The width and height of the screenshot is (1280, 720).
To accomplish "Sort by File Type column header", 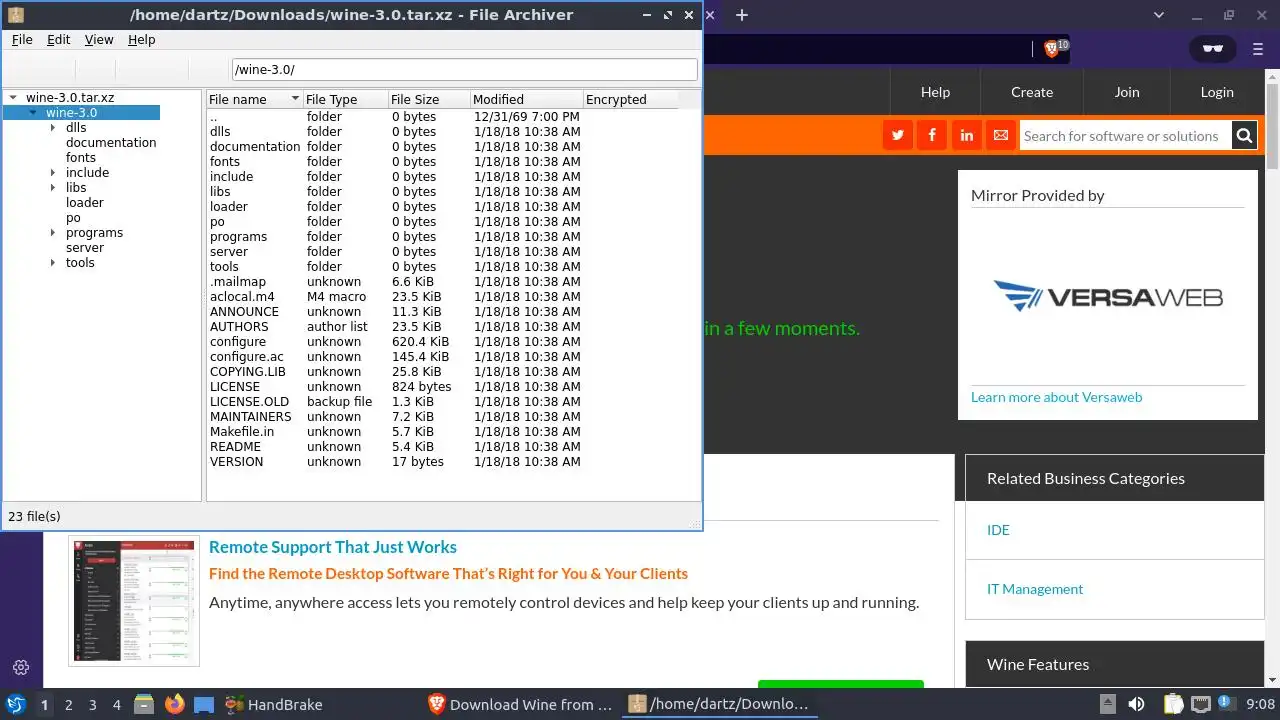I will [x=345, y=99].
